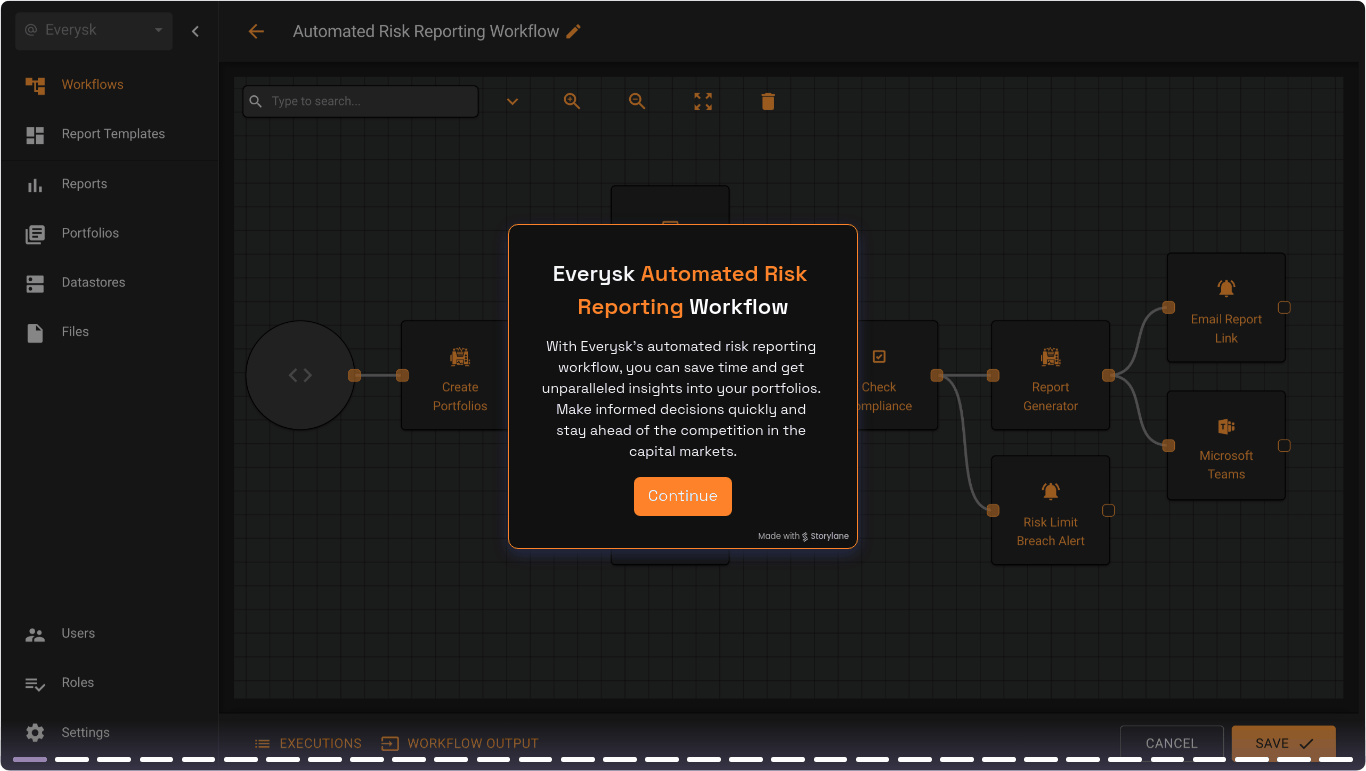The image size is (1366, 771).
Task: Fit the workflow to screen
Action: pos(703,101)
